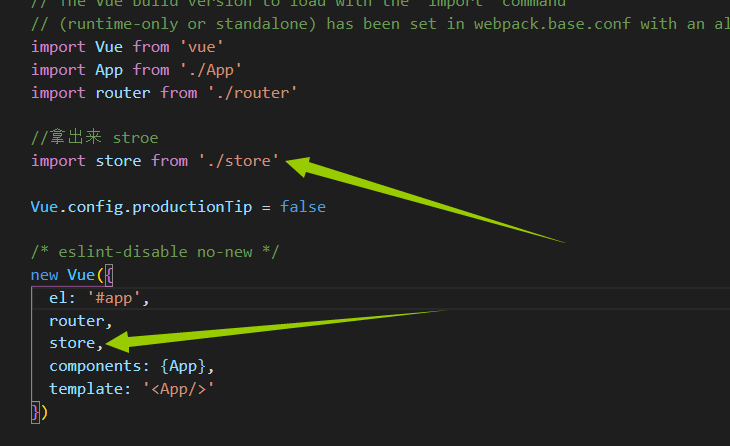Click the closing "})" line

40,412
